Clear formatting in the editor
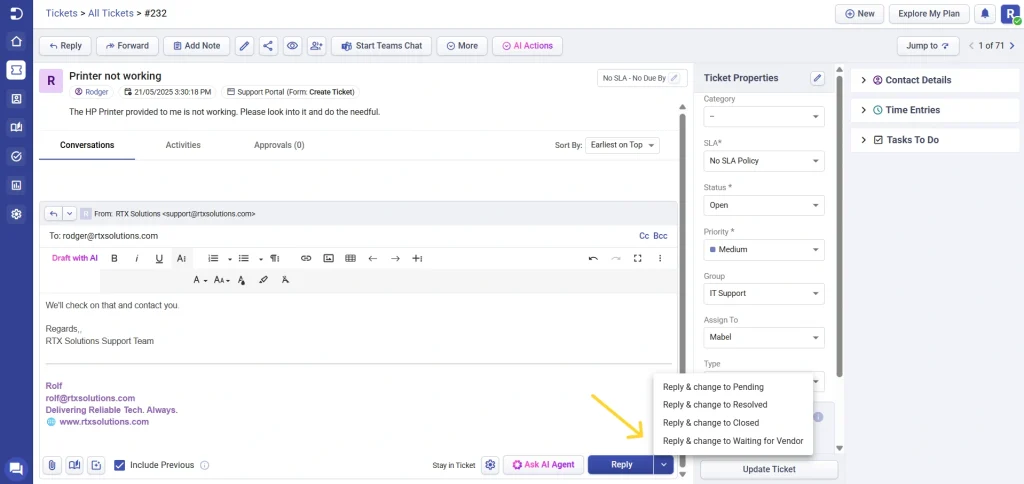Screen dimensions: 1024x484 tap(285, 280)
